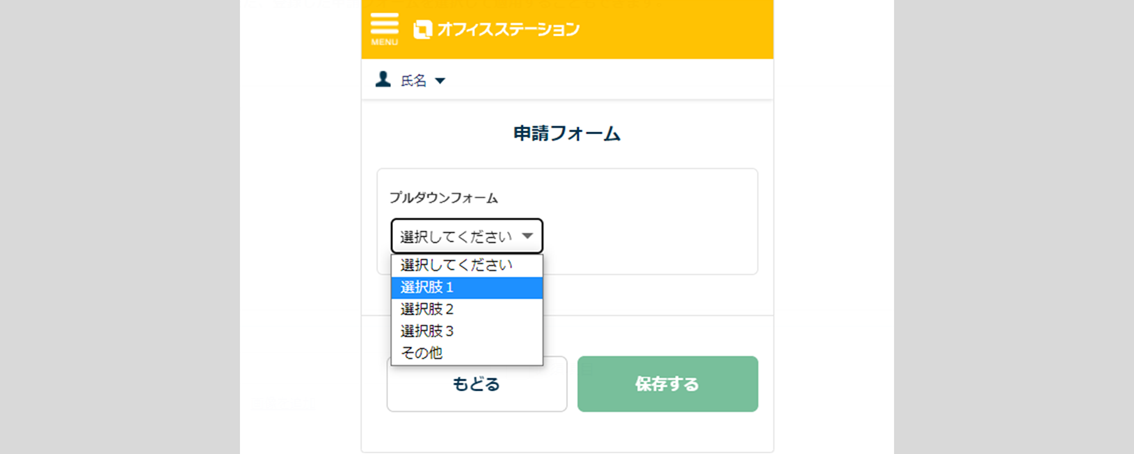1134x454 pixels.
Task: Click the Office Station square logo icon
Action: pos(422,30)
